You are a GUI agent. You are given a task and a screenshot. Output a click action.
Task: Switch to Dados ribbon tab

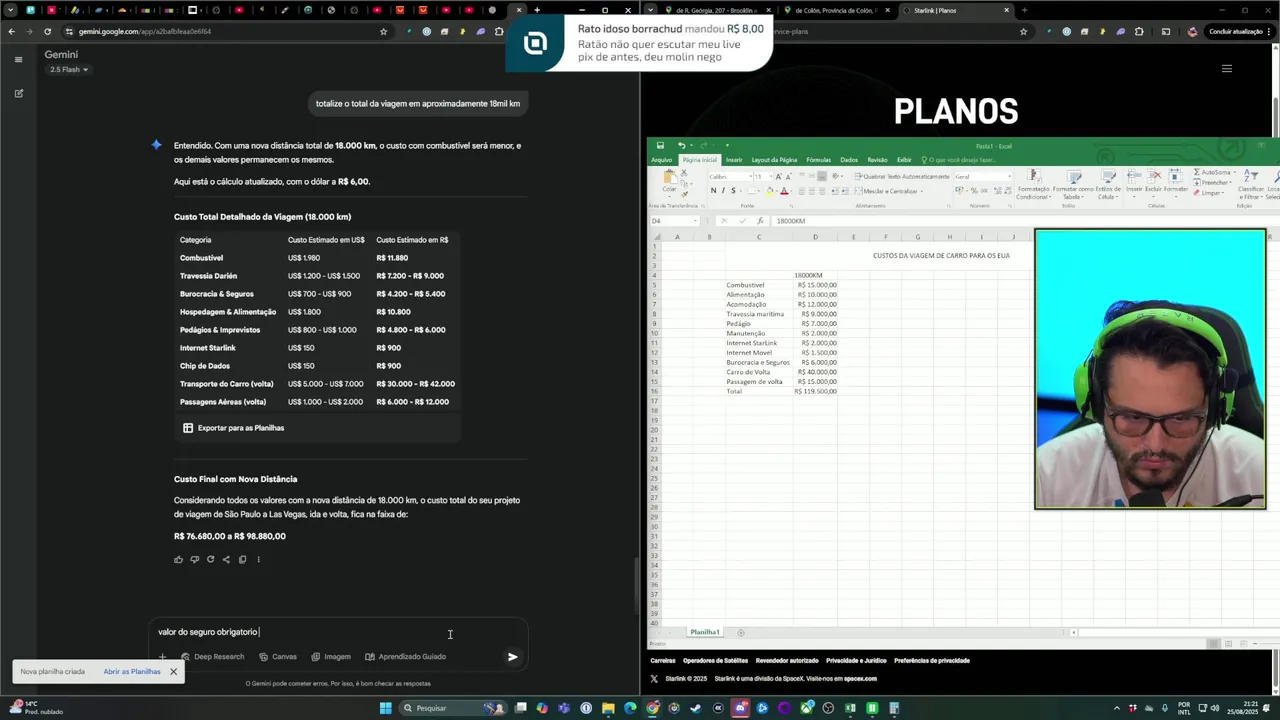[x=849, y=160]
